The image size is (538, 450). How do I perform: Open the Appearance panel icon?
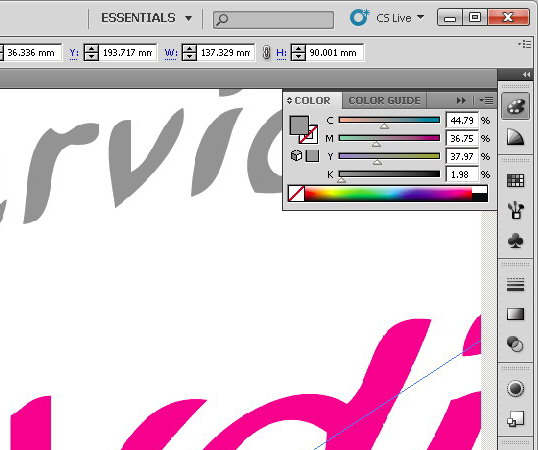(515, 389)
